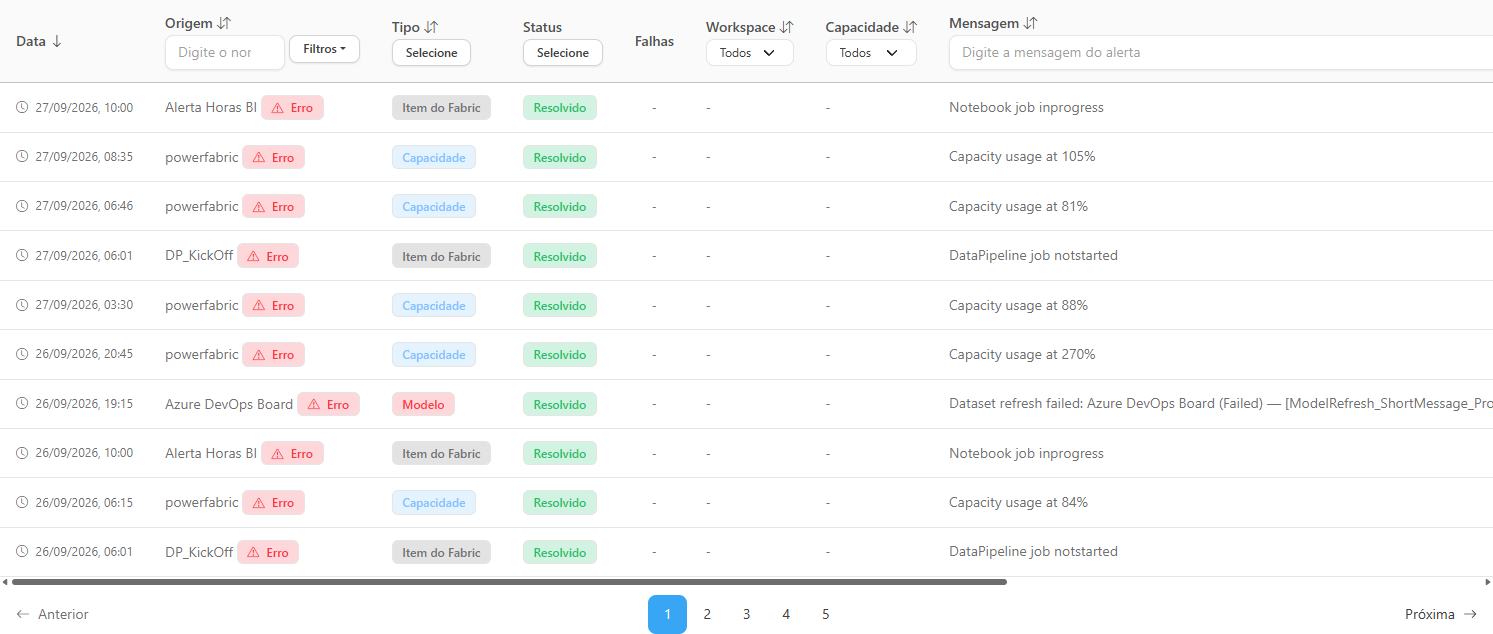The width and height of the screenshot is (1493, 634).
Task: Click clock icon for 27/09/2026, 10:00
Action: [x=22, y=107]
